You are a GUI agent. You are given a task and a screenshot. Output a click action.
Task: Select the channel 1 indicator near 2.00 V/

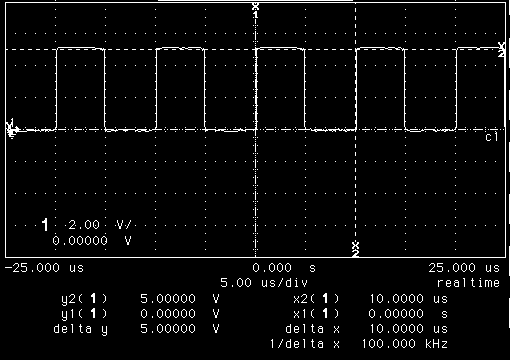click(x=45, y=225)
